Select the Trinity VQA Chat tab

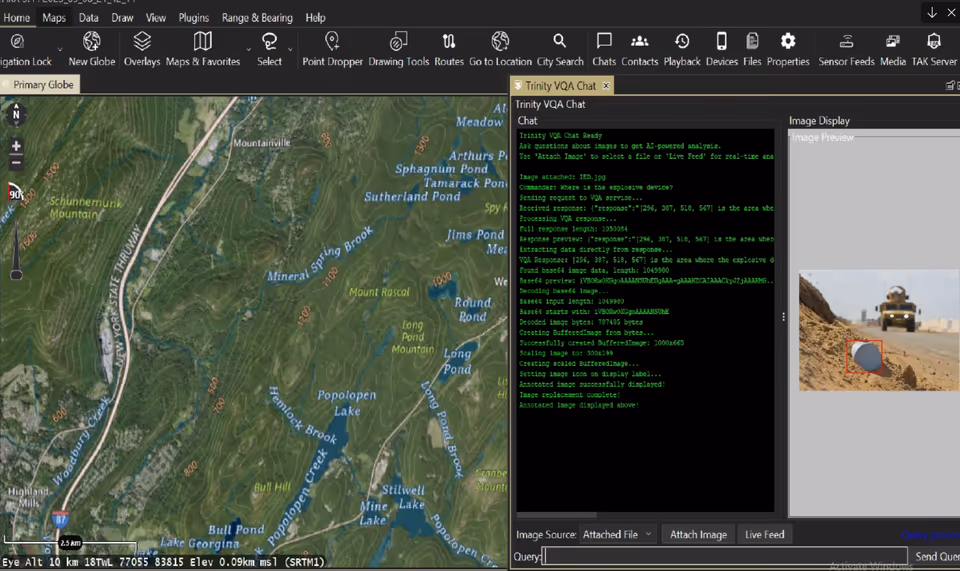point(560,86)
